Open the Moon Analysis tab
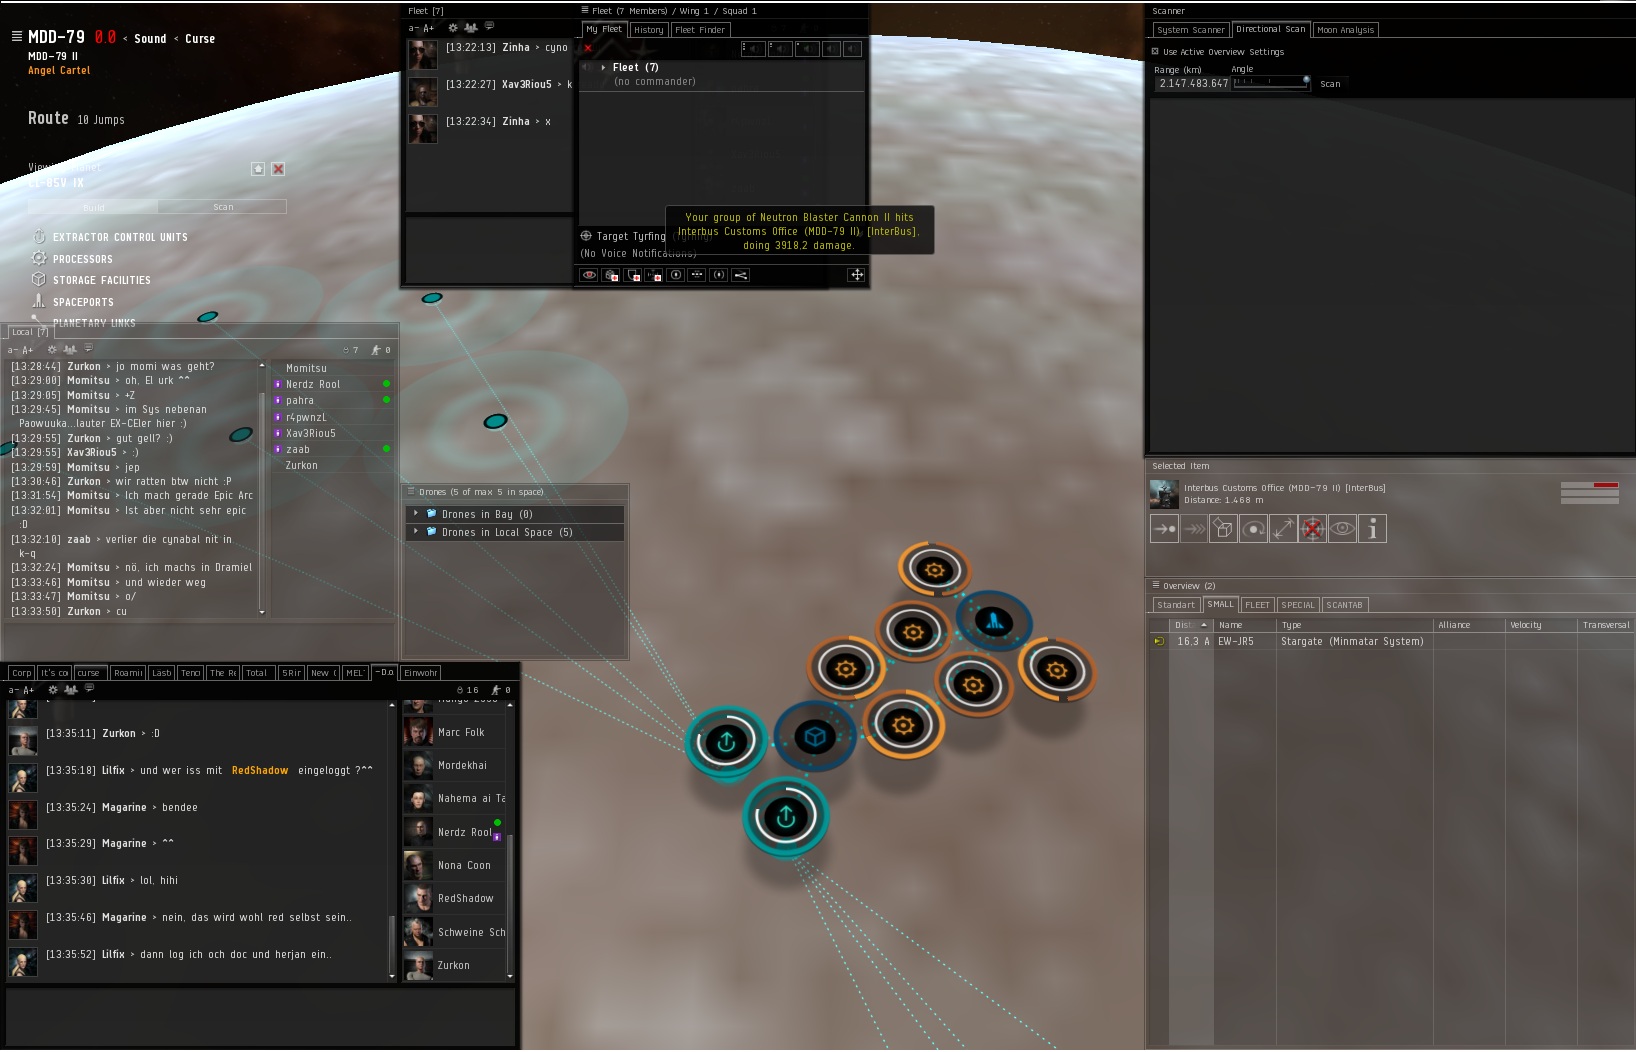The width and height of the screenshot is (1636, 1052). [1346, 30]
